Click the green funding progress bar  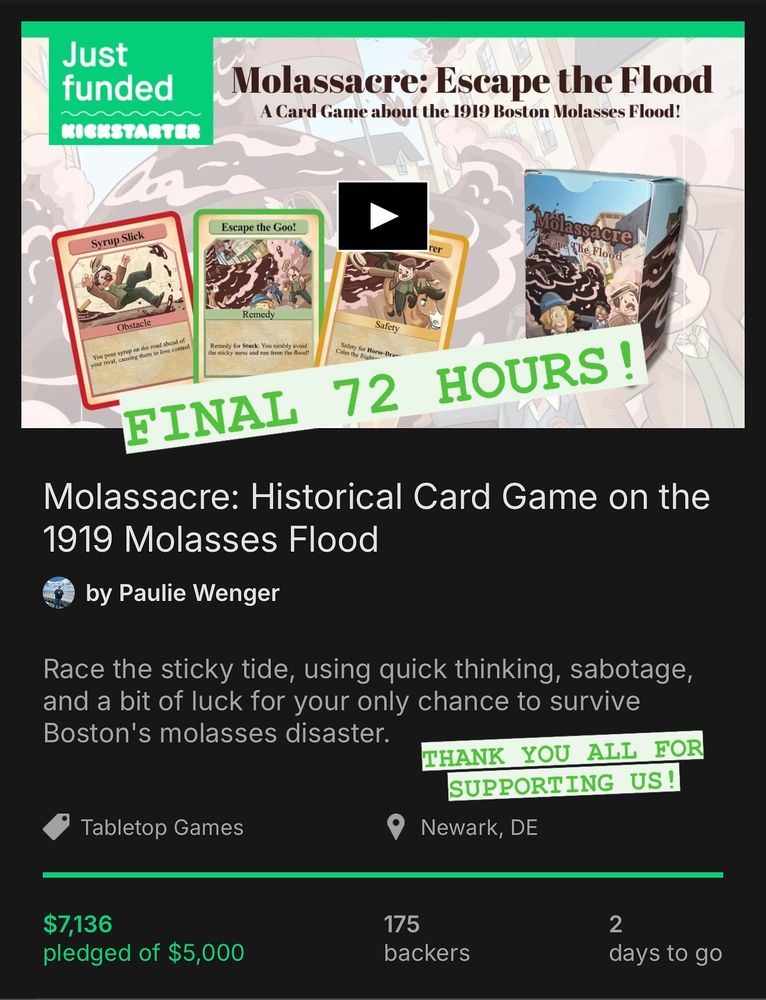383,875
